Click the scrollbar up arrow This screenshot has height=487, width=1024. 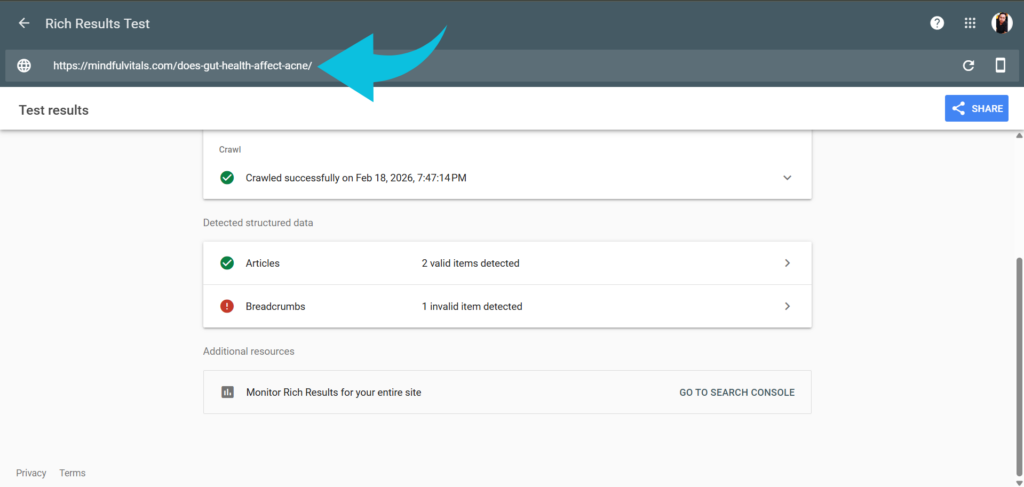[x=1019, y=135]
